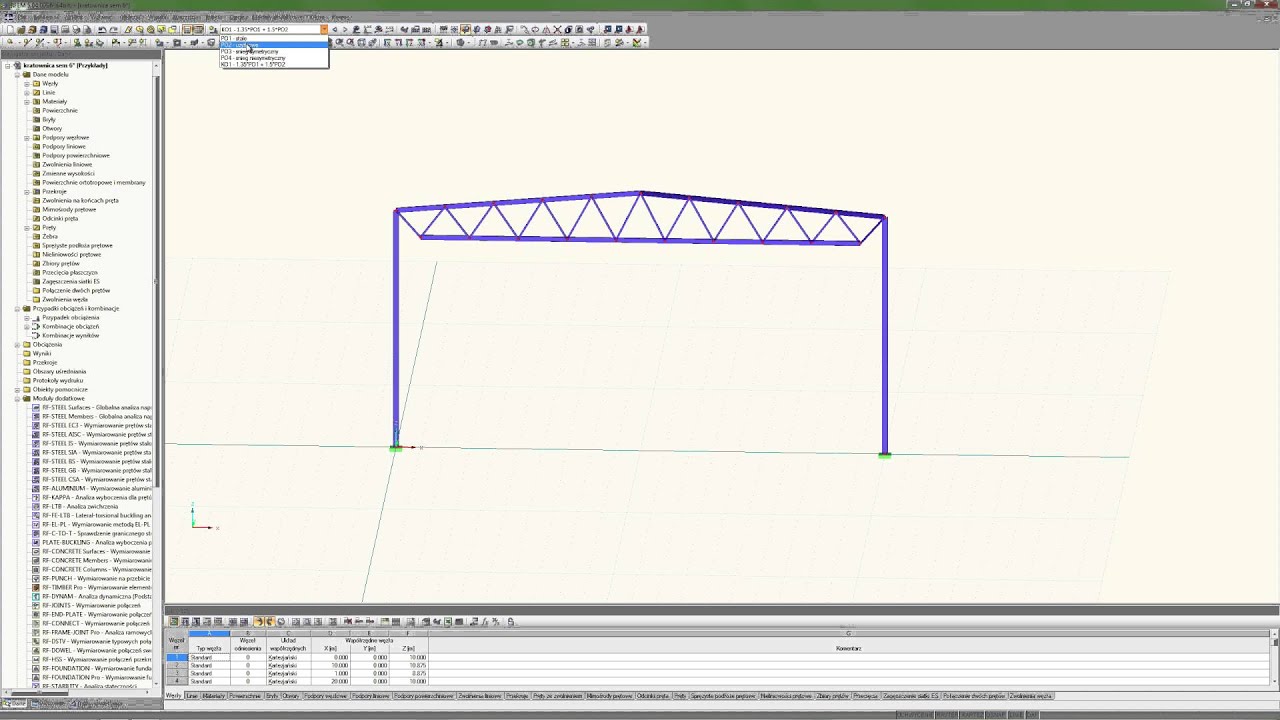Image resolution: width=1280 pixels, height=720 pixels.
Task: Switch to Mimośrody prętowe table tab
Action: 610,695
